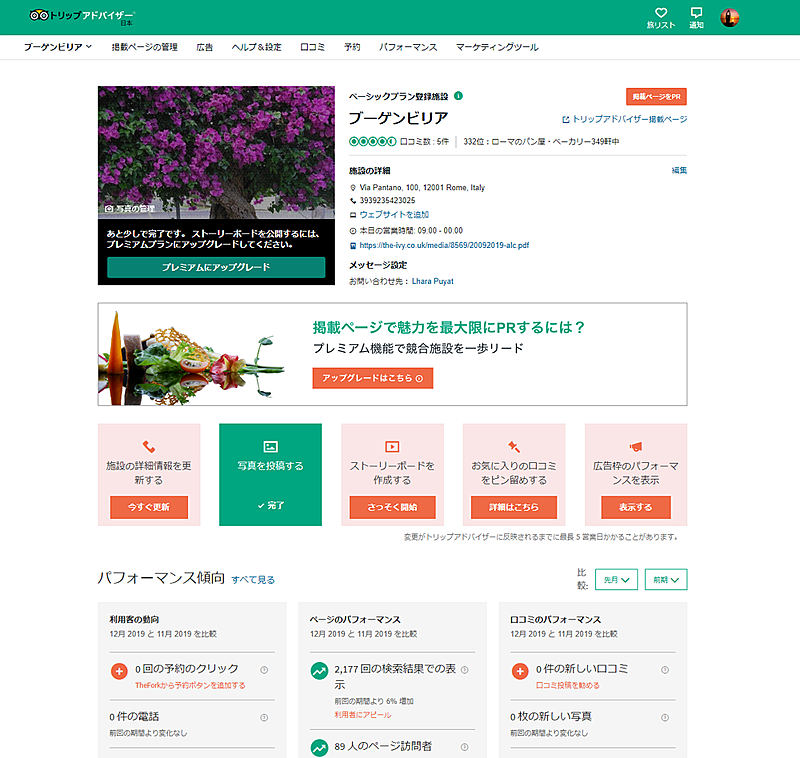Click the clock icon beside 本日の営業時間
This screenshot has height=758, width=800.
353,231
